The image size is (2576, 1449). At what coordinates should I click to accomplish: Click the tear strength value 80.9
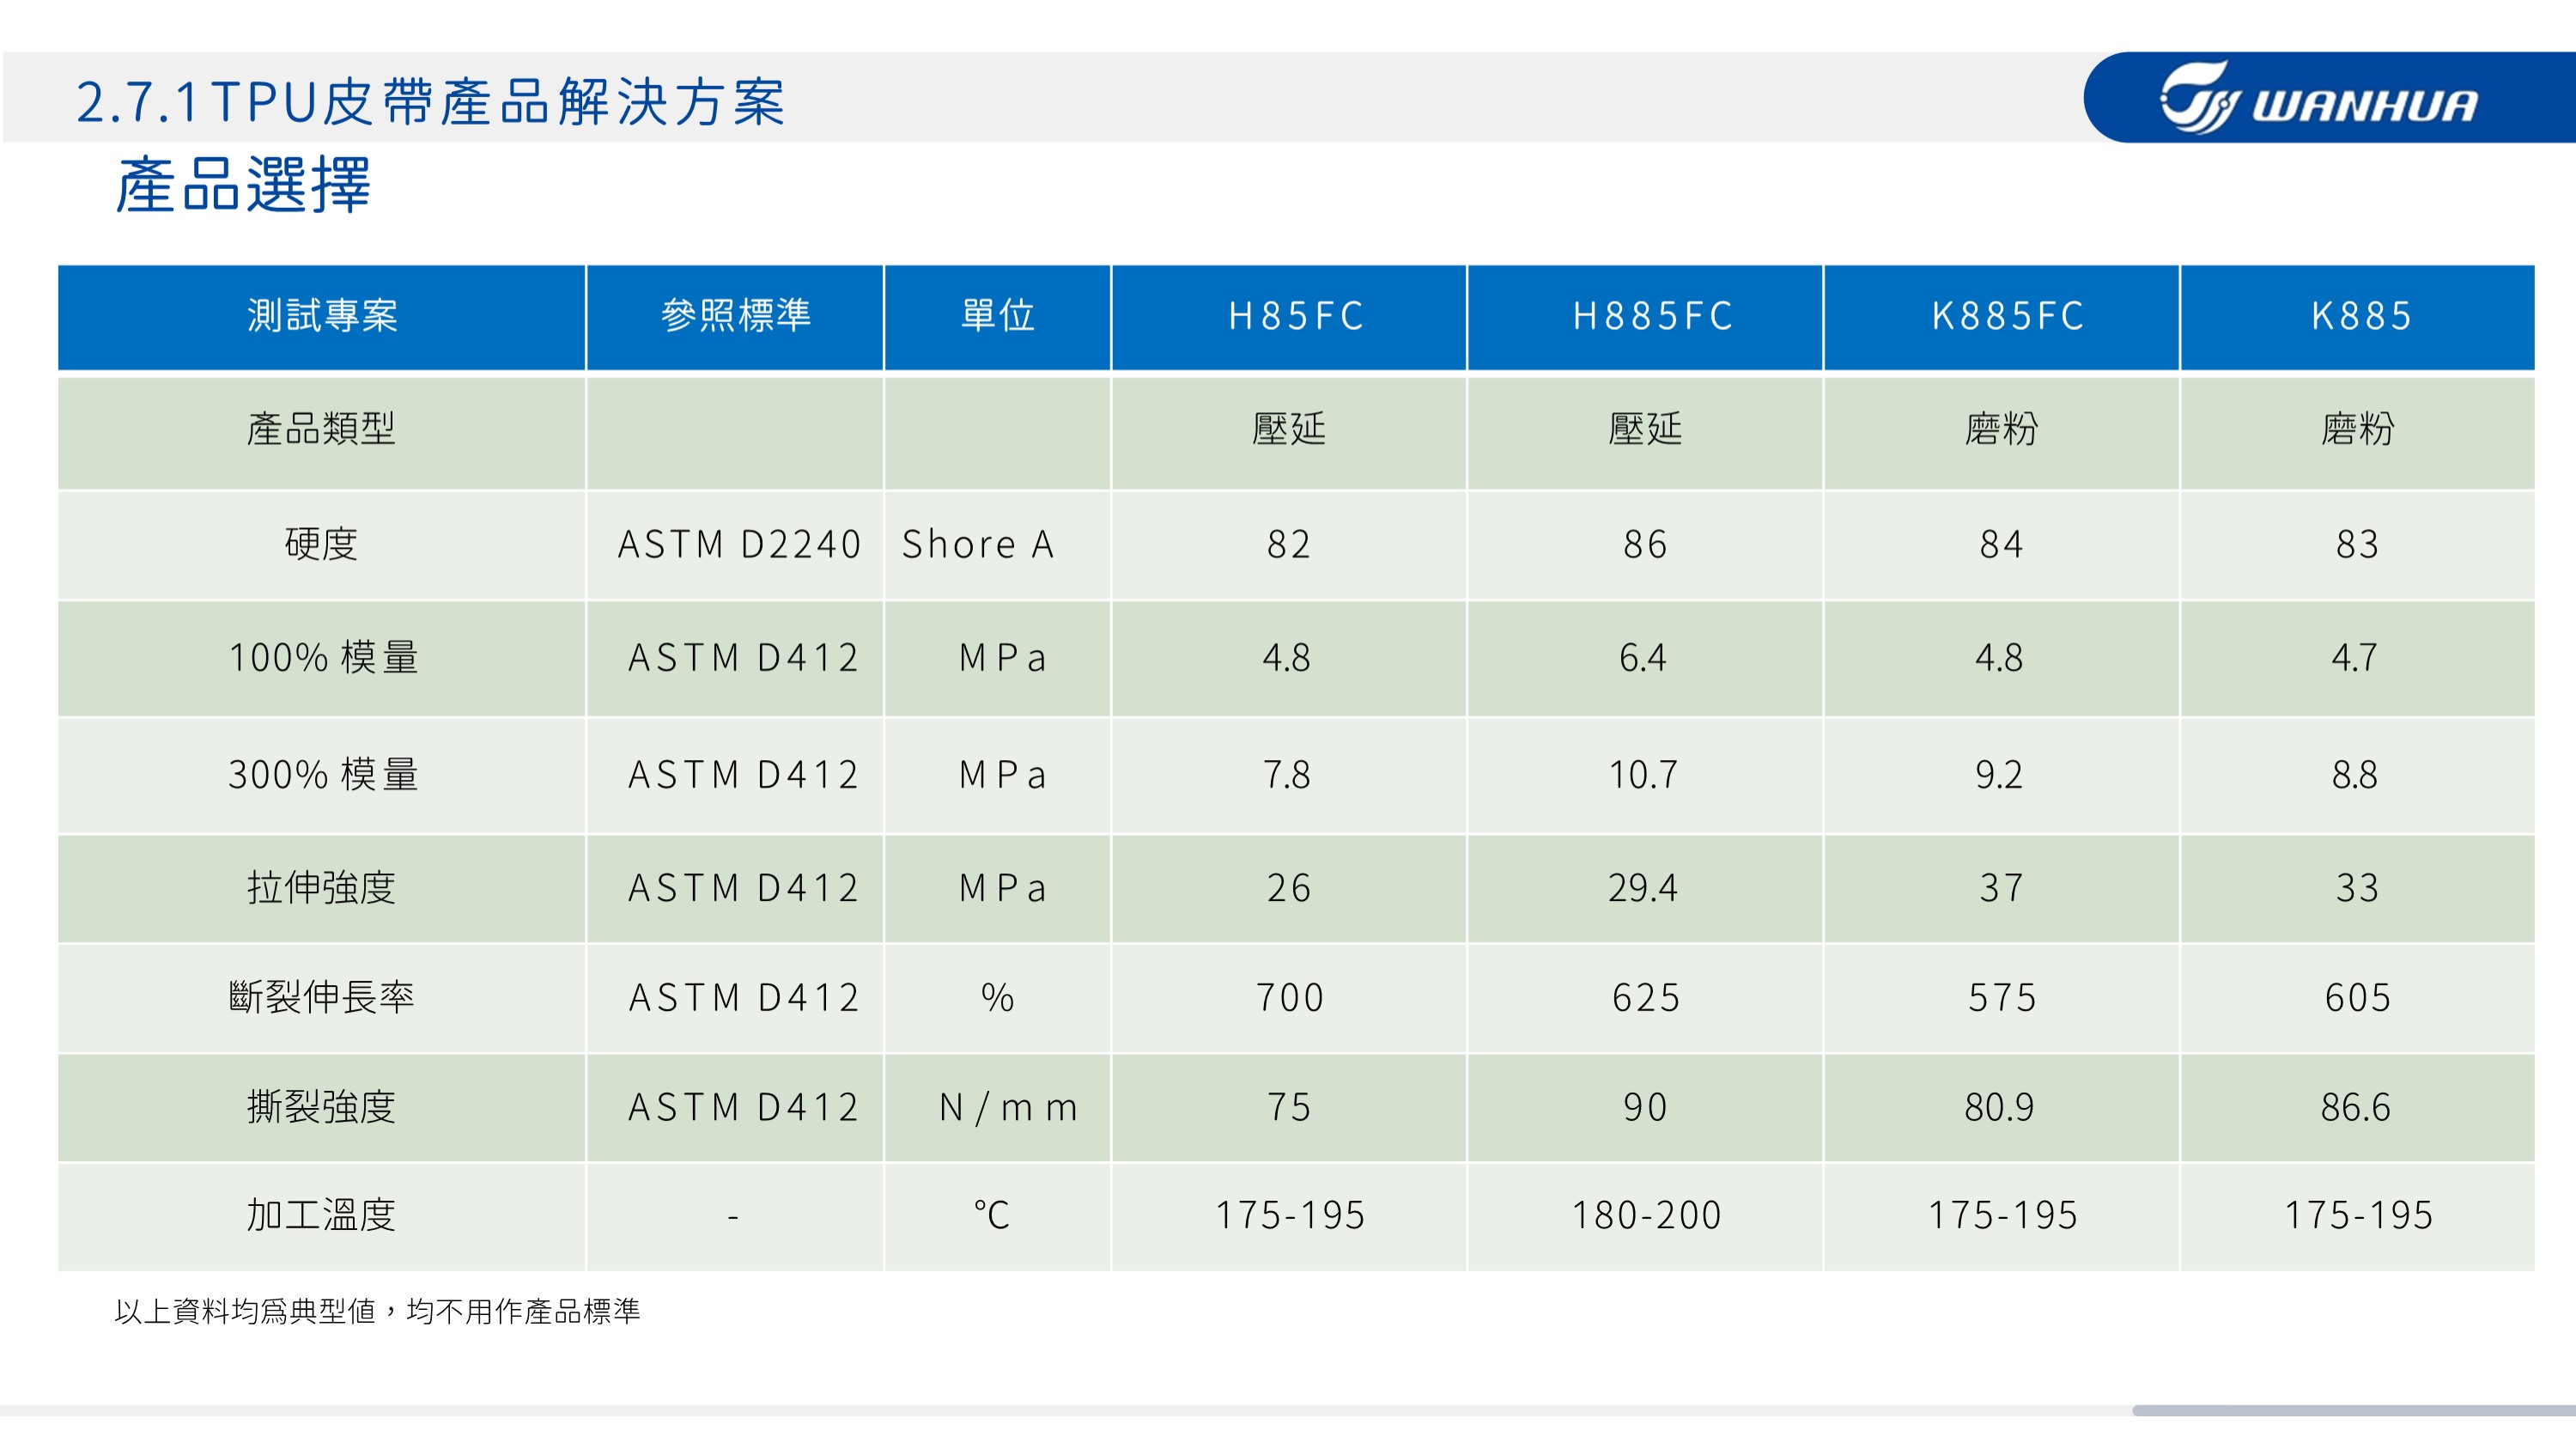1999,1108
